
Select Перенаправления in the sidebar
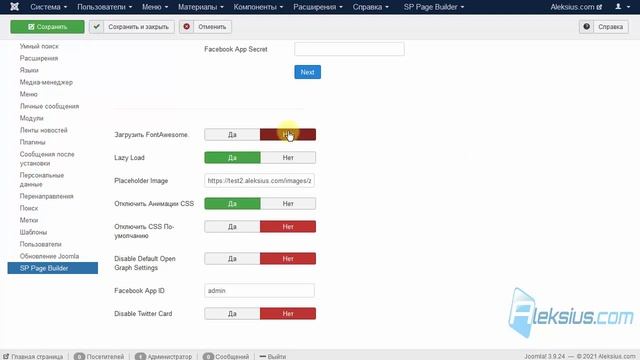pos(47,196)
